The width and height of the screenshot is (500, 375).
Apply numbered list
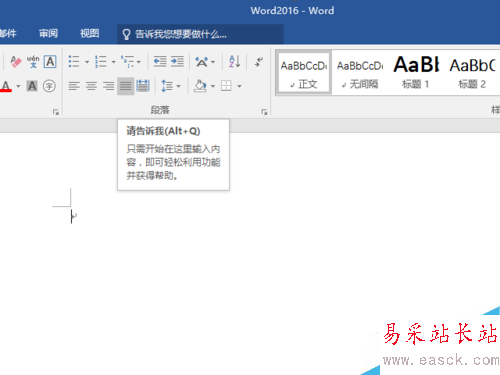(100, 62)
